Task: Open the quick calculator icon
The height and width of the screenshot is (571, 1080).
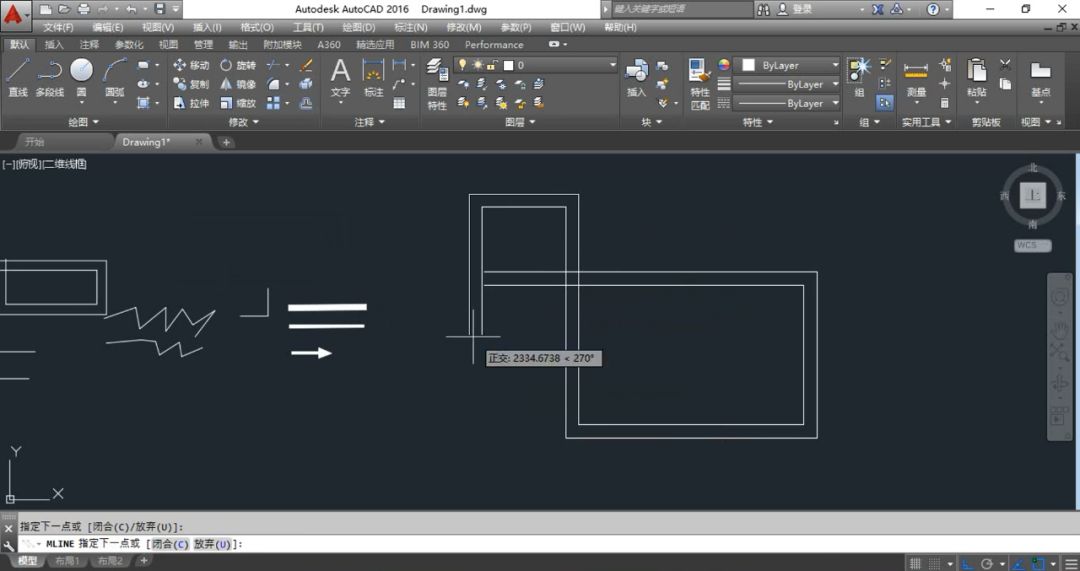Action: click(944, 103)
